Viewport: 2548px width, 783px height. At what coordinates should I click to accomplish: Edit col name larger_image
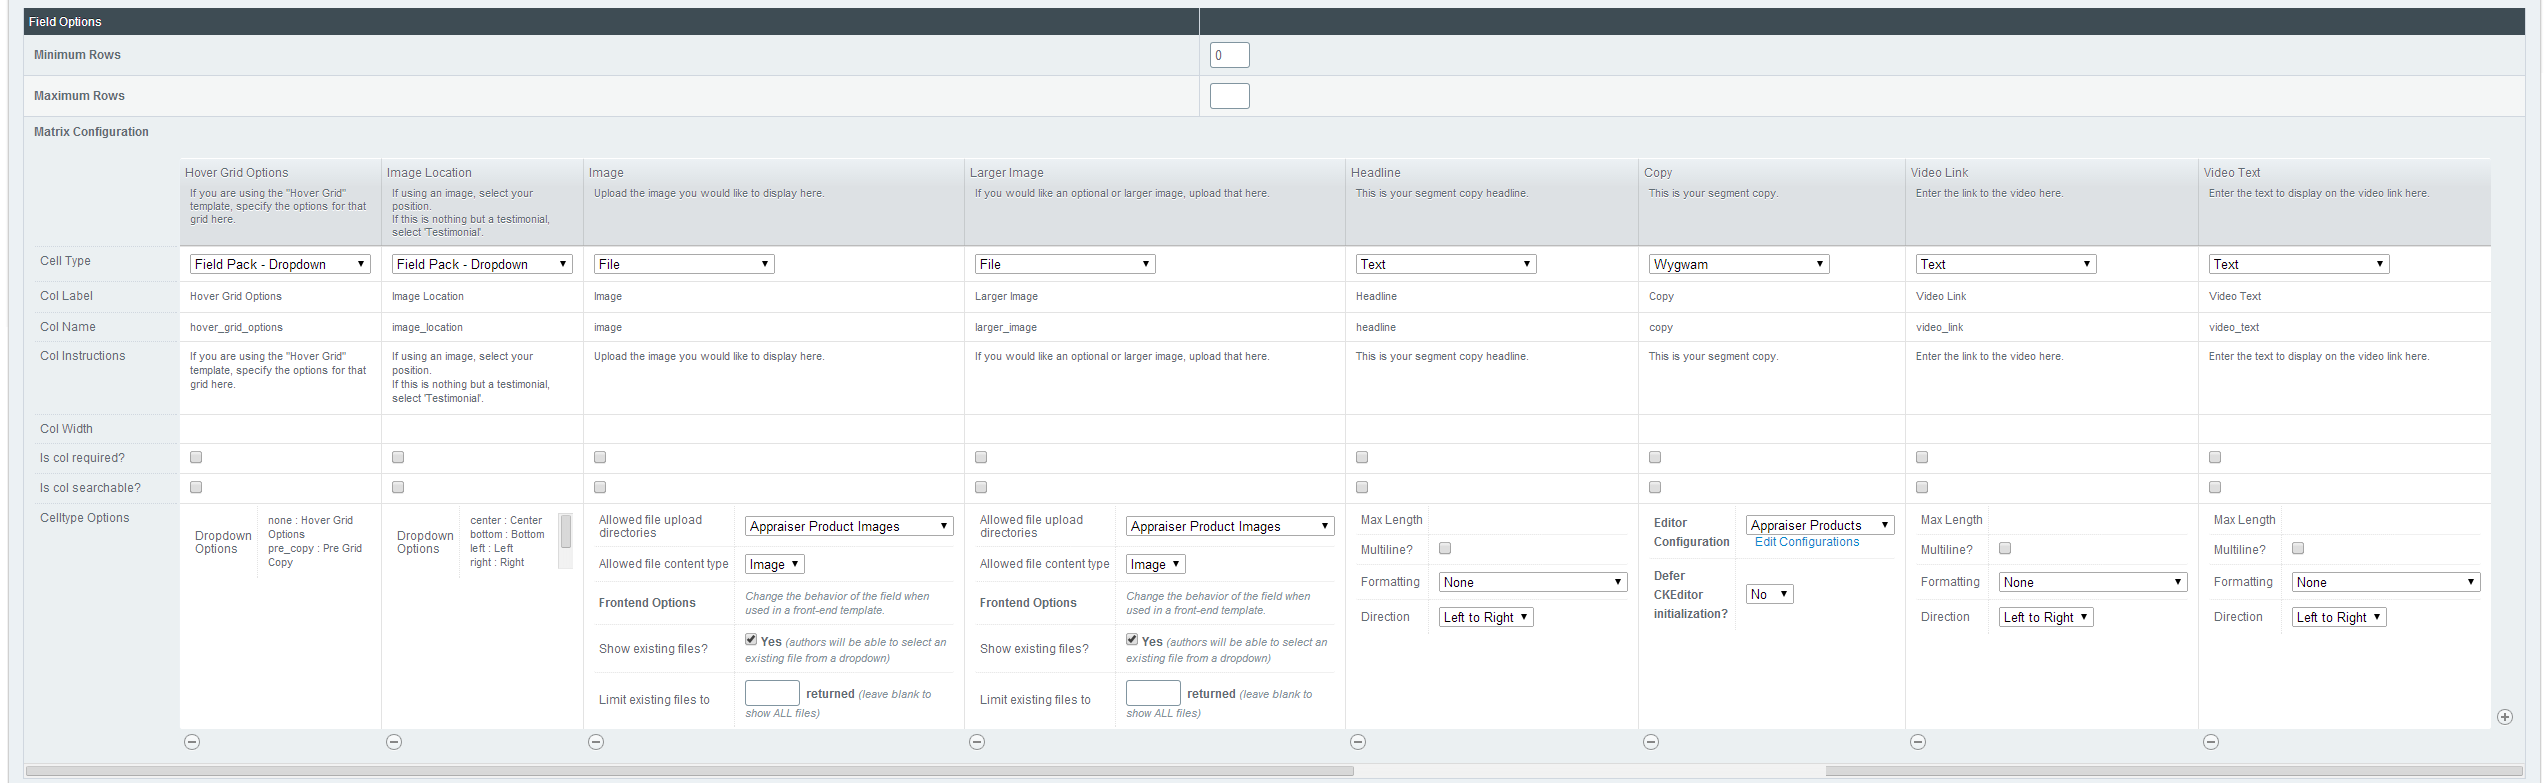click(x=1006, y=327)
